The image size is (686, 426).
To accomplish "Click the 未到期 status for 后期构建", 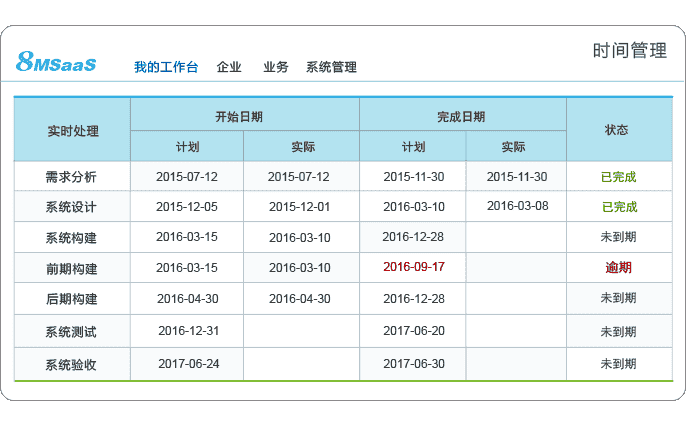I will pyautogui.click(x=618, y=298).
